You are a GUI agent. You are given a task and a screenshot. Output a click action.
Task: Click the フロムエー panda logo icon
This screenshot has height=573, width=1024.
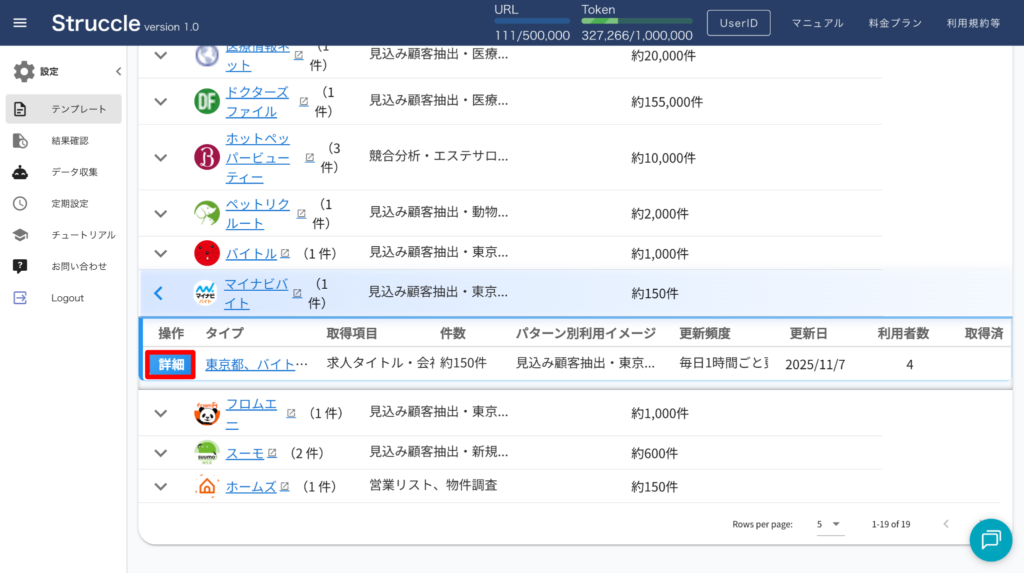point(207,413)
